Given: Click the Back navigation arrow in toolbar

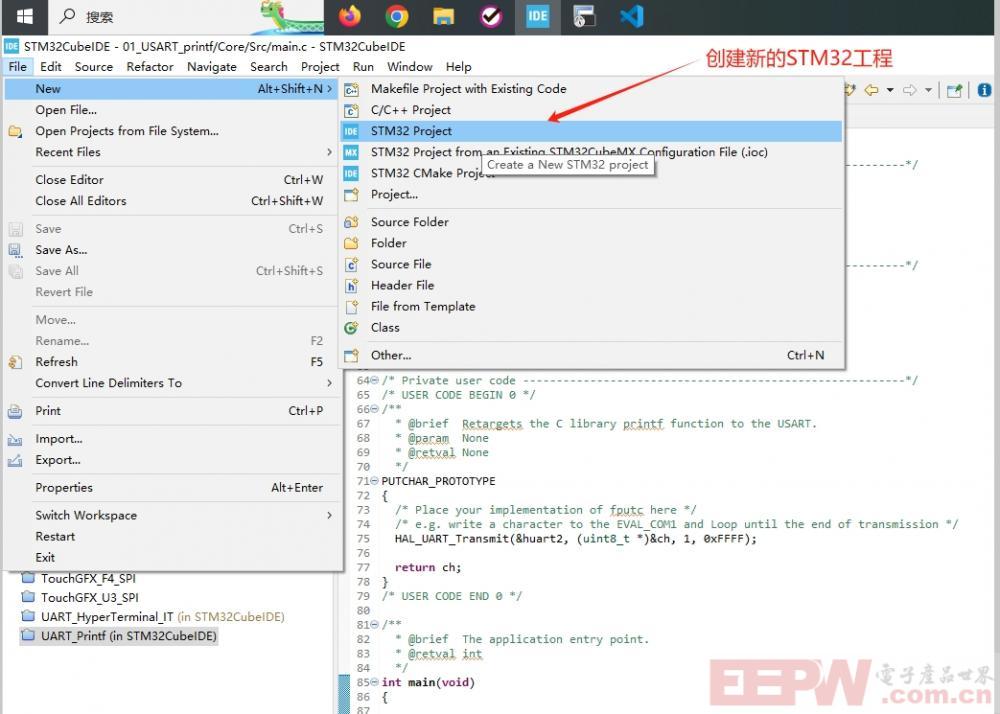Looking at the screenshot, I should [x=871, y=90].
